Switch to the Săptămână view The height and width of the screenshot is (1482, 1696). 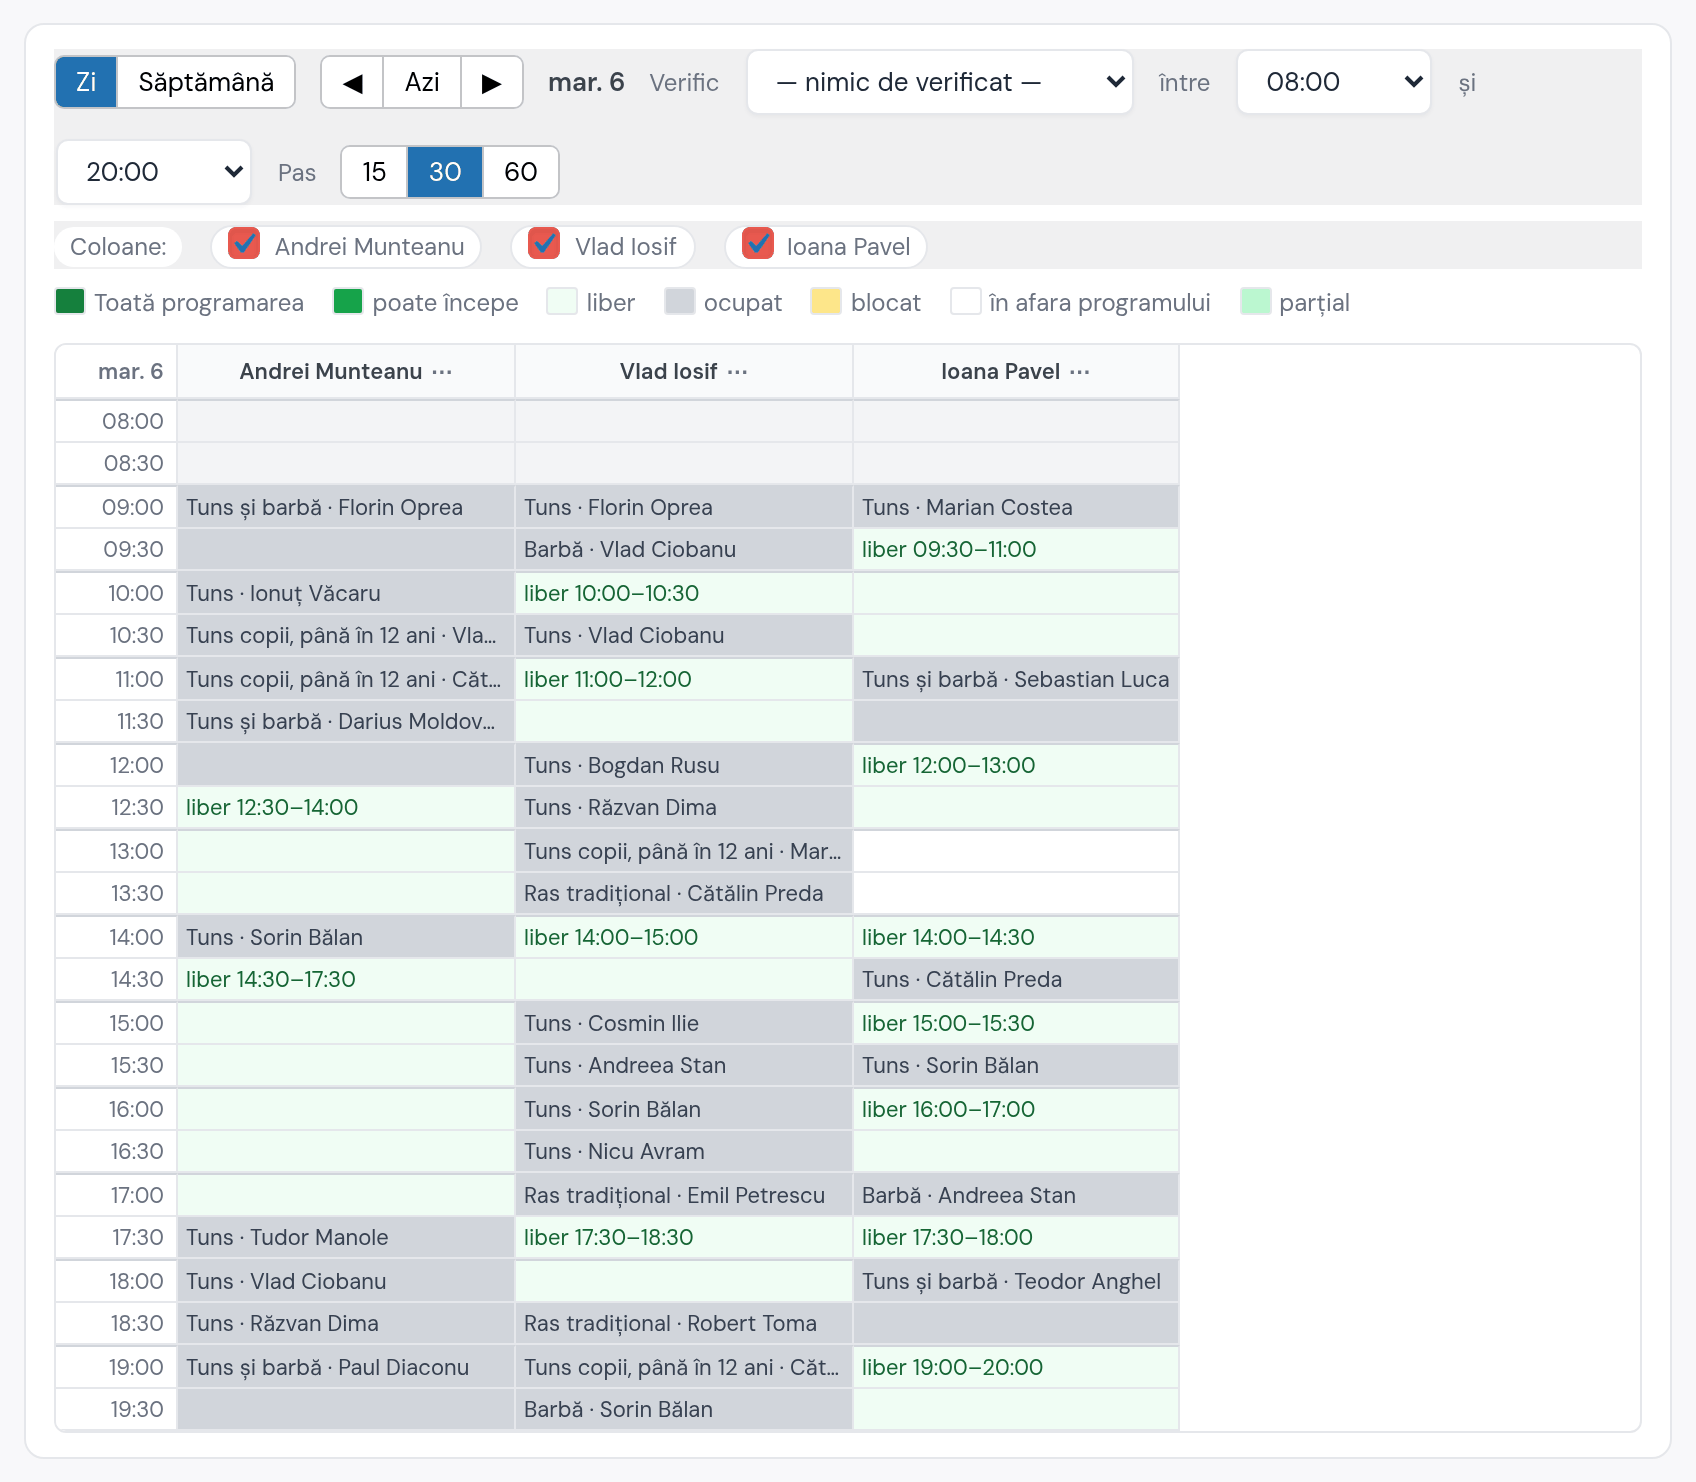pos(206,82)
